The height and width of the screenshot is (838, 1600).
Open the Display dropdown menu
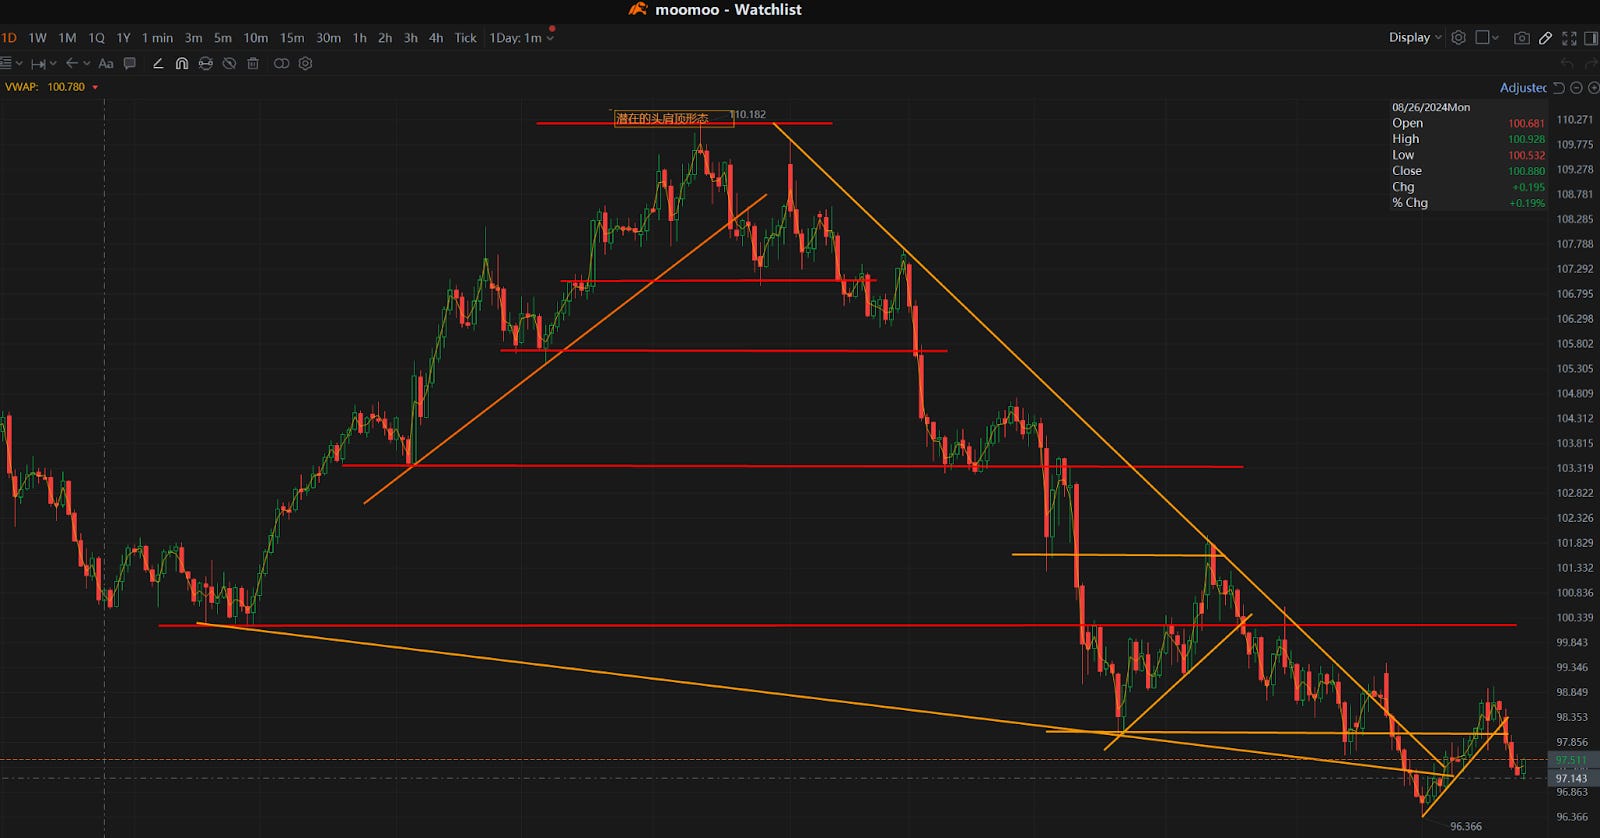(1415, 37)
